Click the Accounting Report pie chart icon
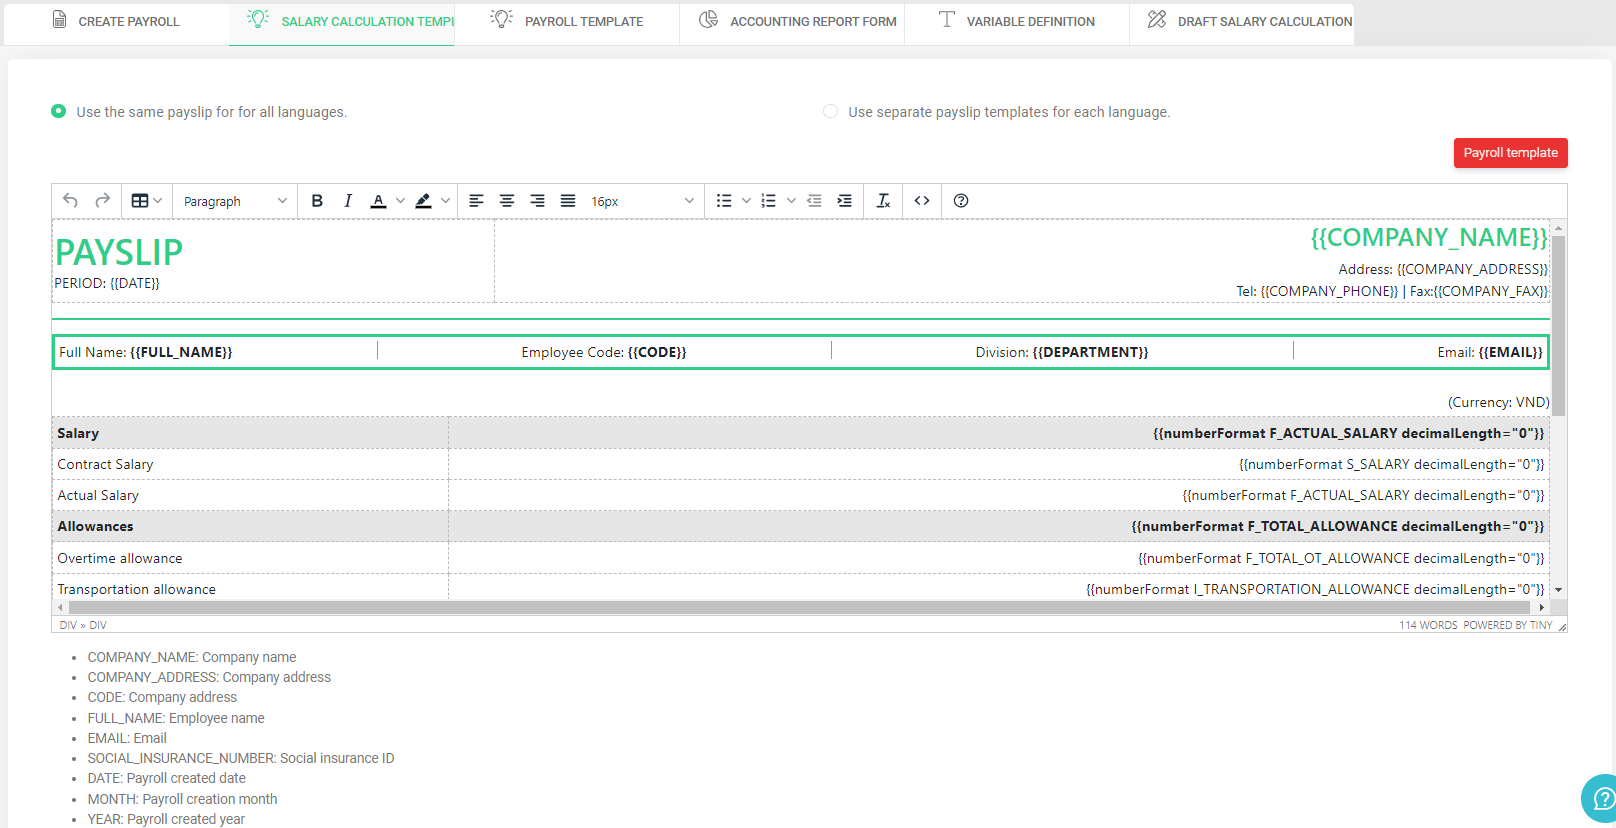 [x=708, y=19]
